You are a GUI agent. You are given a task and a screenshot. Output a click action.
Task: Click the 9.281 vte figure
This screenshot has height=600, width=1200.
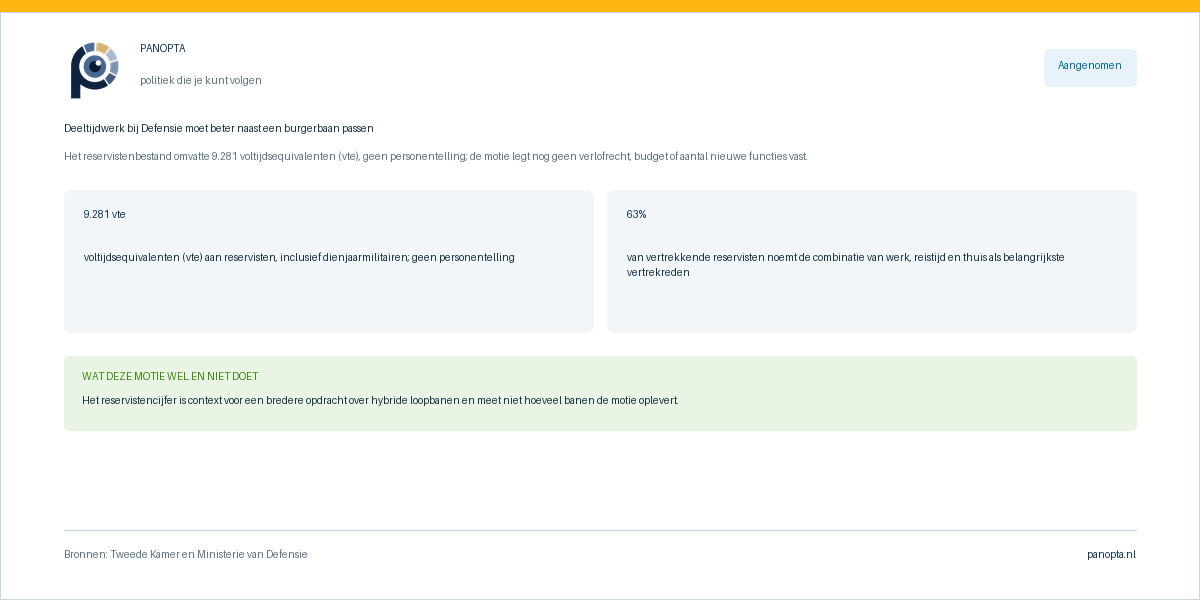point(105,214)
